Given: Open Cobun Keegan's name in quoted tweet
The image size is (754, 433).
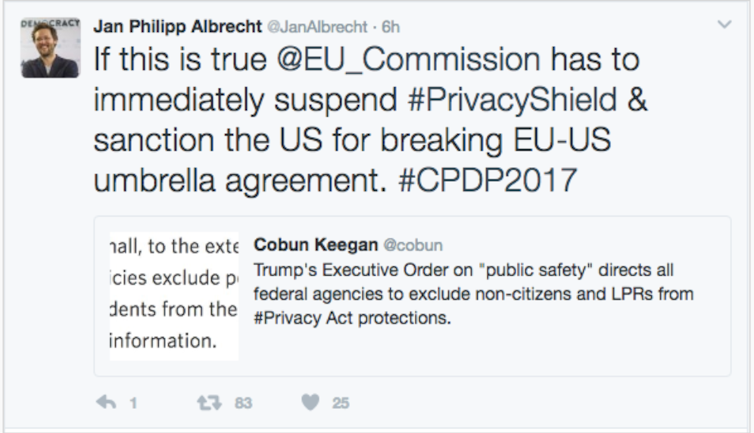Looking at the screenshot, I should [x=317, y=245].
